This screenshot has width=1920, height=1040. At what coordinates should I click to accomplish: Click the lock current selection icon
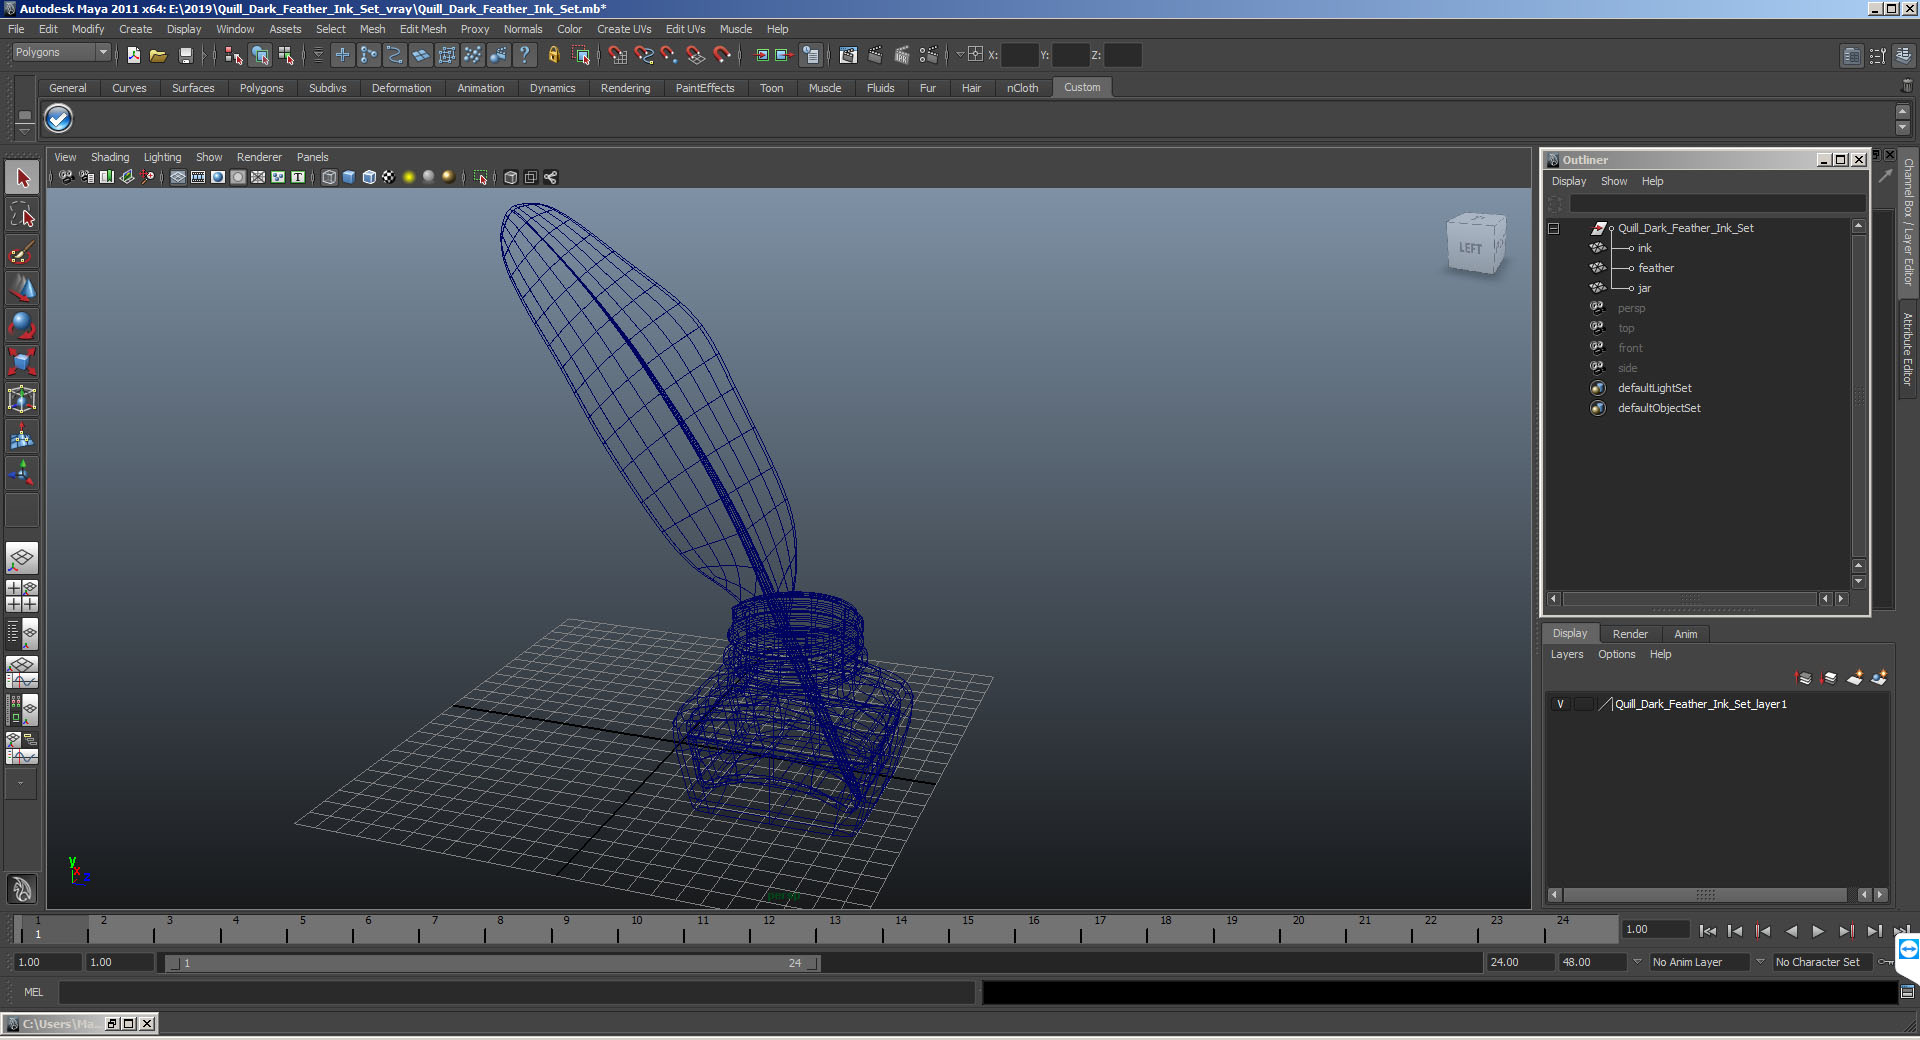point(553,55)
